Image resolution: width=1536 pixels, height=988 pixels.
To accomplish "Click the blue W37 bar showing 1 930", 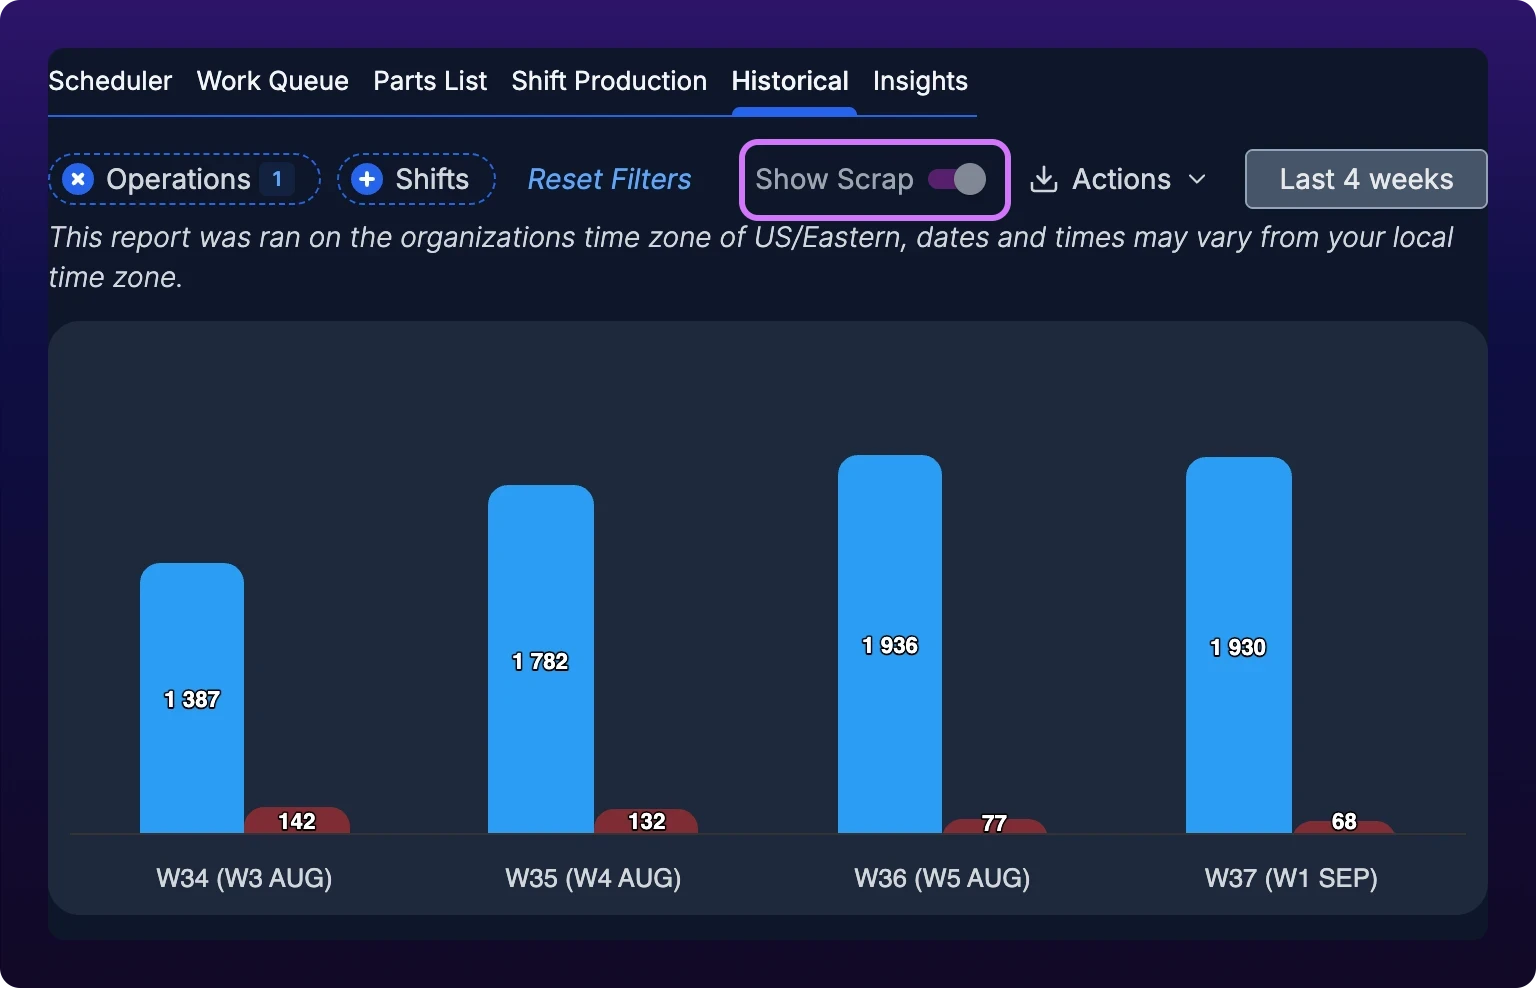I will [1238, 645].
